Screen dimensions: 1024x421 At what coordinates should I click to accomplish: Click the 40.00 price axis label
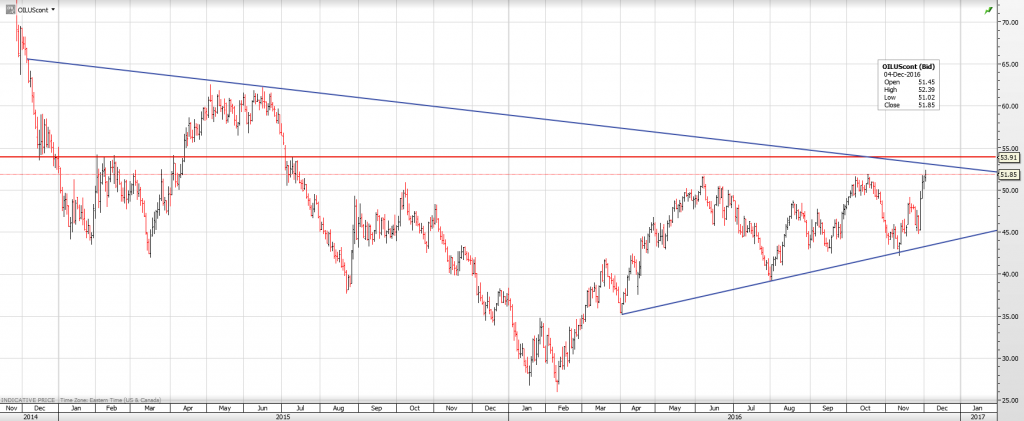point(1008,274)
